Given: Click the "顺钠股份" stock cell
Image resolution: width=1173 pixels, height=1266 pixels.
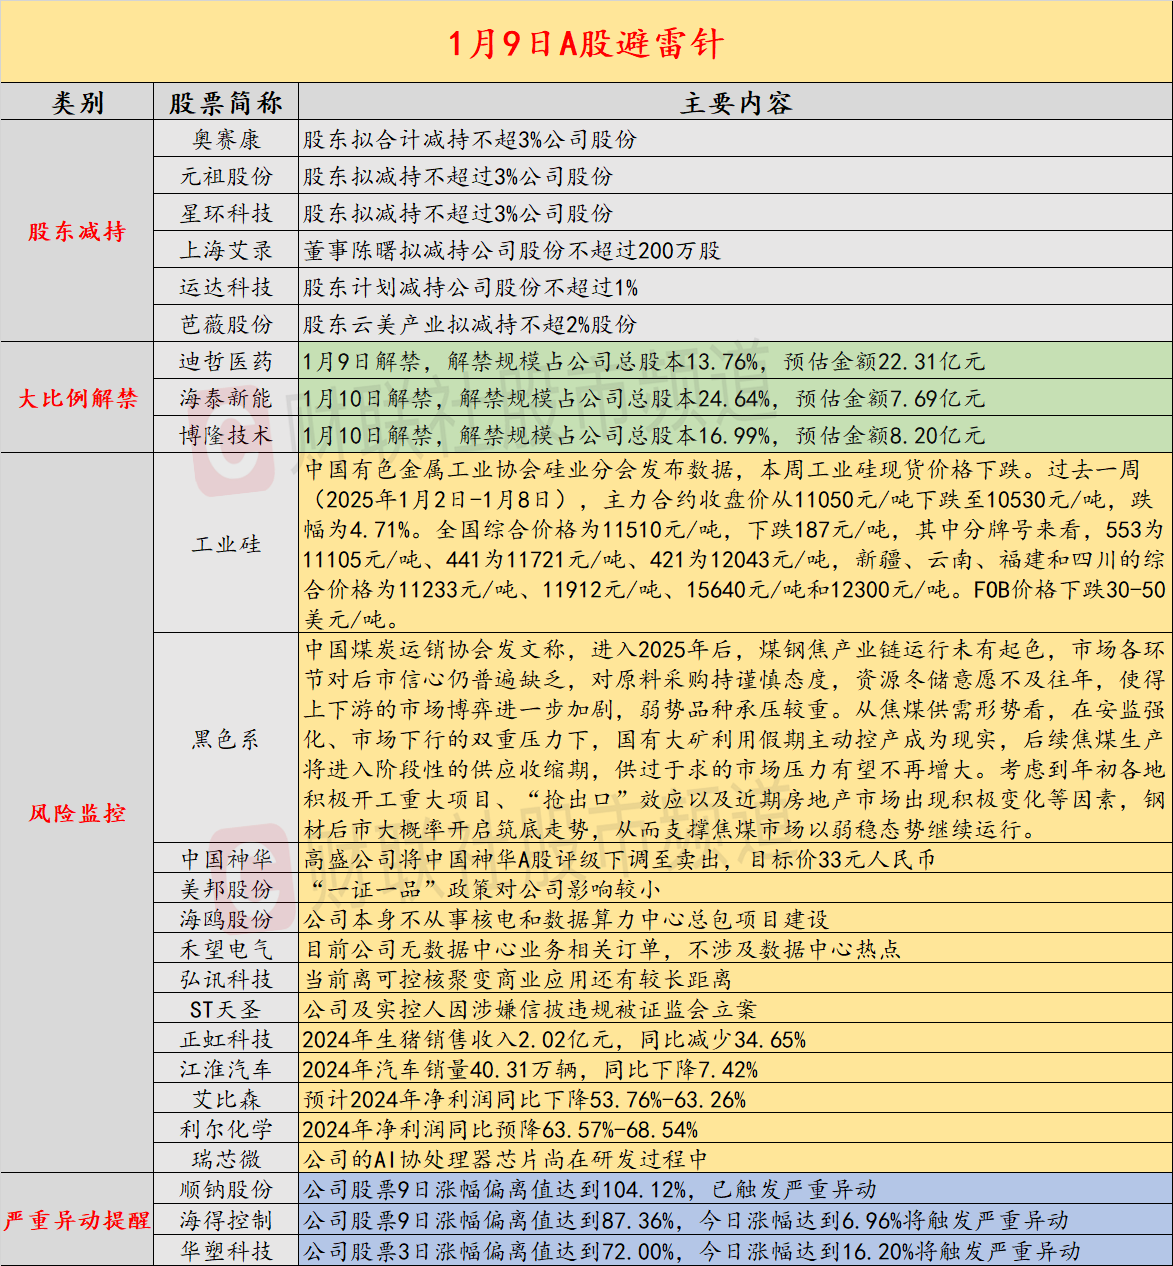Looking at the screenshot, I should point(226,1190).
